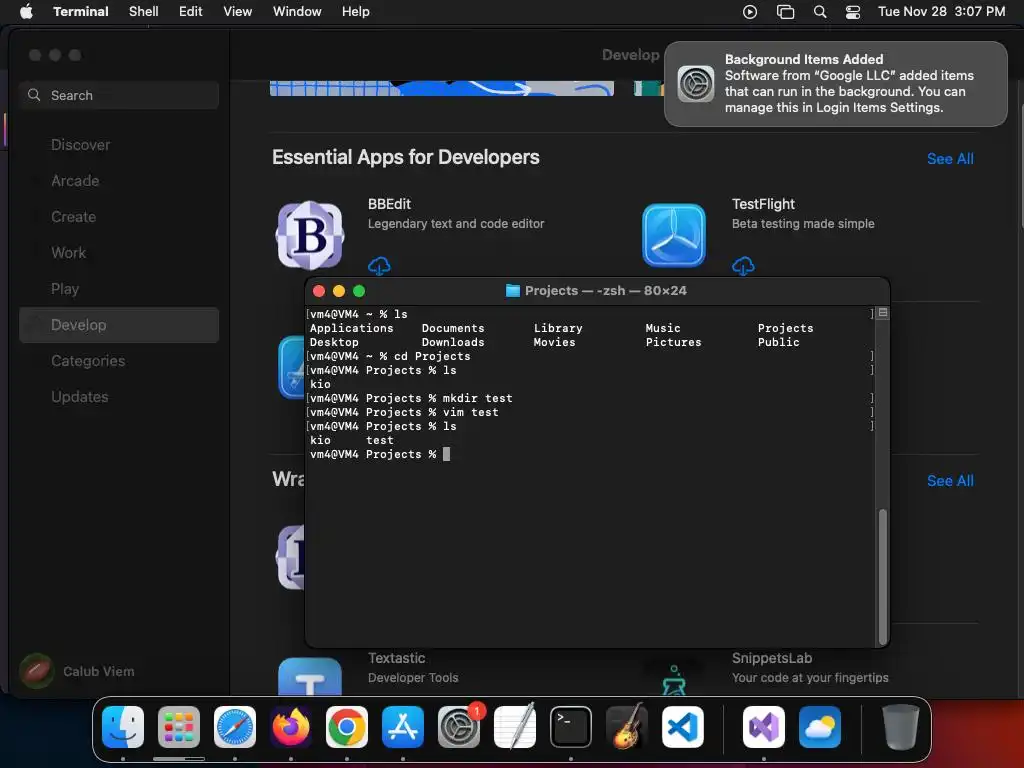This screenshot has width=1024, height=768.
Task: Open Launchpad in the Dock
Action: pyautogui.click(x=179, y=727)
